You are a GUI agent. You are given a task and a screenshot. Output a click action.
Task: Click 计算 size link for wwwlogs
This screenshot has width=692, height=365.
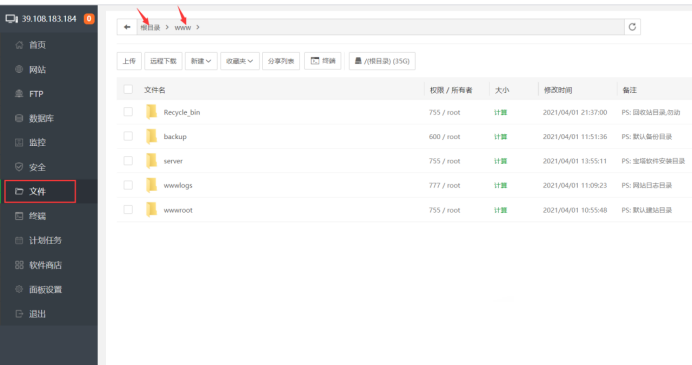500,185
